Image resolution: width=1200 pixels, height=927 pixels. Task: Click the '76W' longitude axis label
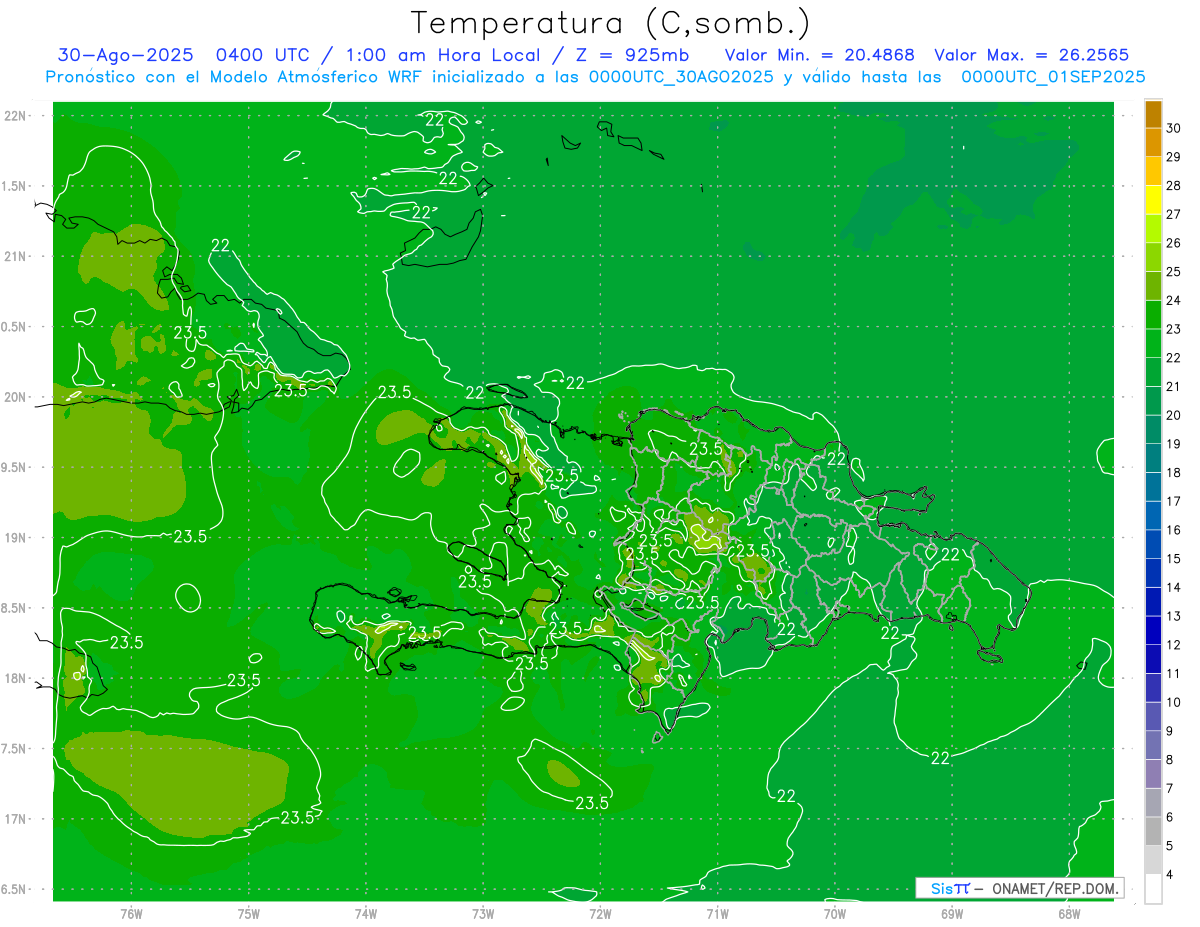(131, 913)
